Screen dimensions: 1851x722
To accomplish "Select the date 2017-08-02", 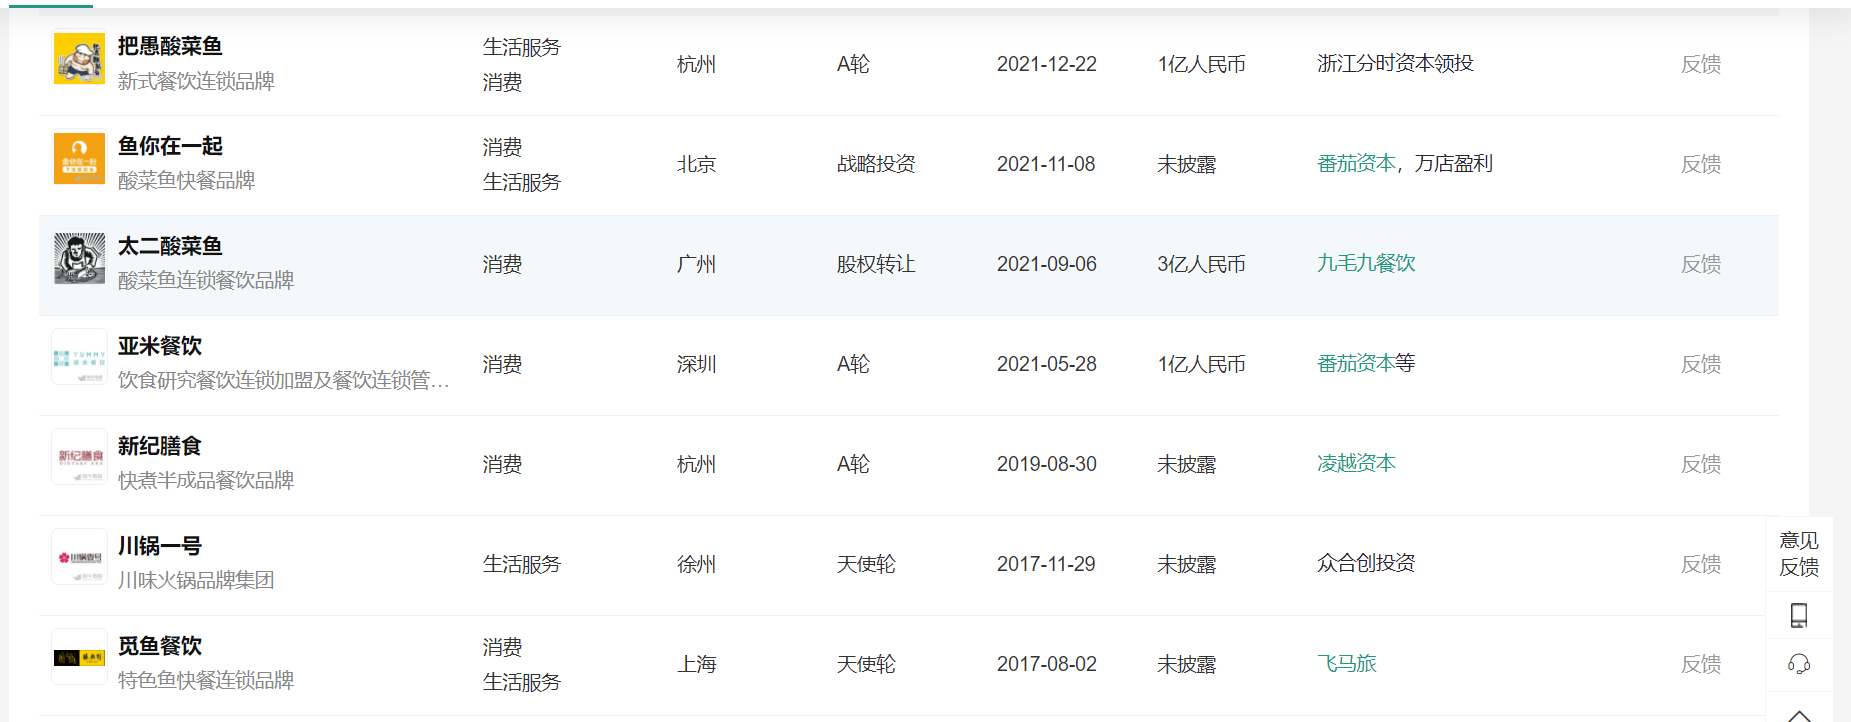I will (x=1047, y=664).
